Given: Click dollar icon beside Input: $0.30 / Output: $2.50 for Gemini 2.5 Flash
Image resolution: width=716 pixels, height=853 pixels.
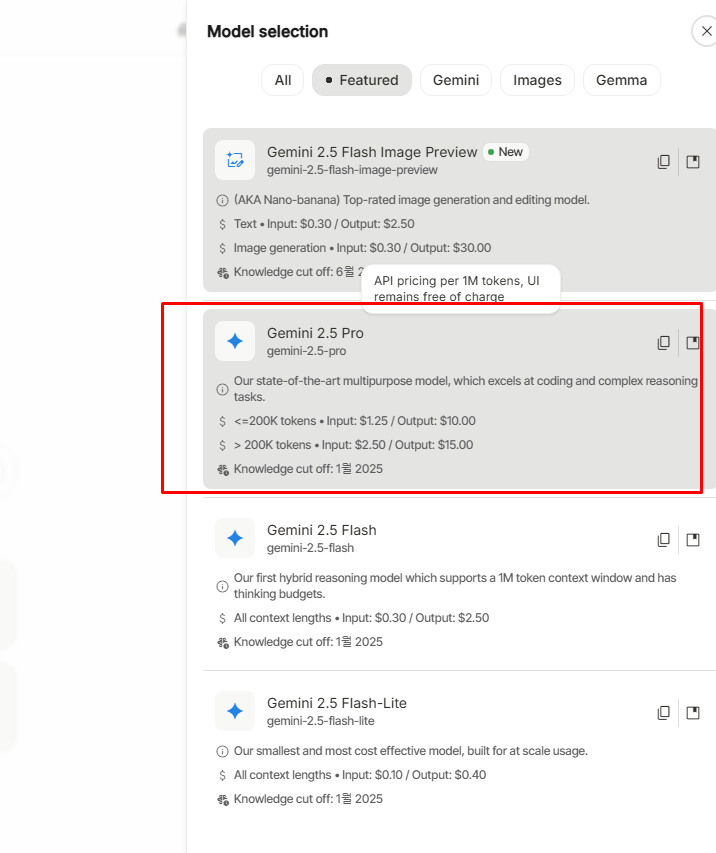Looking at the screenshot, I should click(x=222, y=618).
